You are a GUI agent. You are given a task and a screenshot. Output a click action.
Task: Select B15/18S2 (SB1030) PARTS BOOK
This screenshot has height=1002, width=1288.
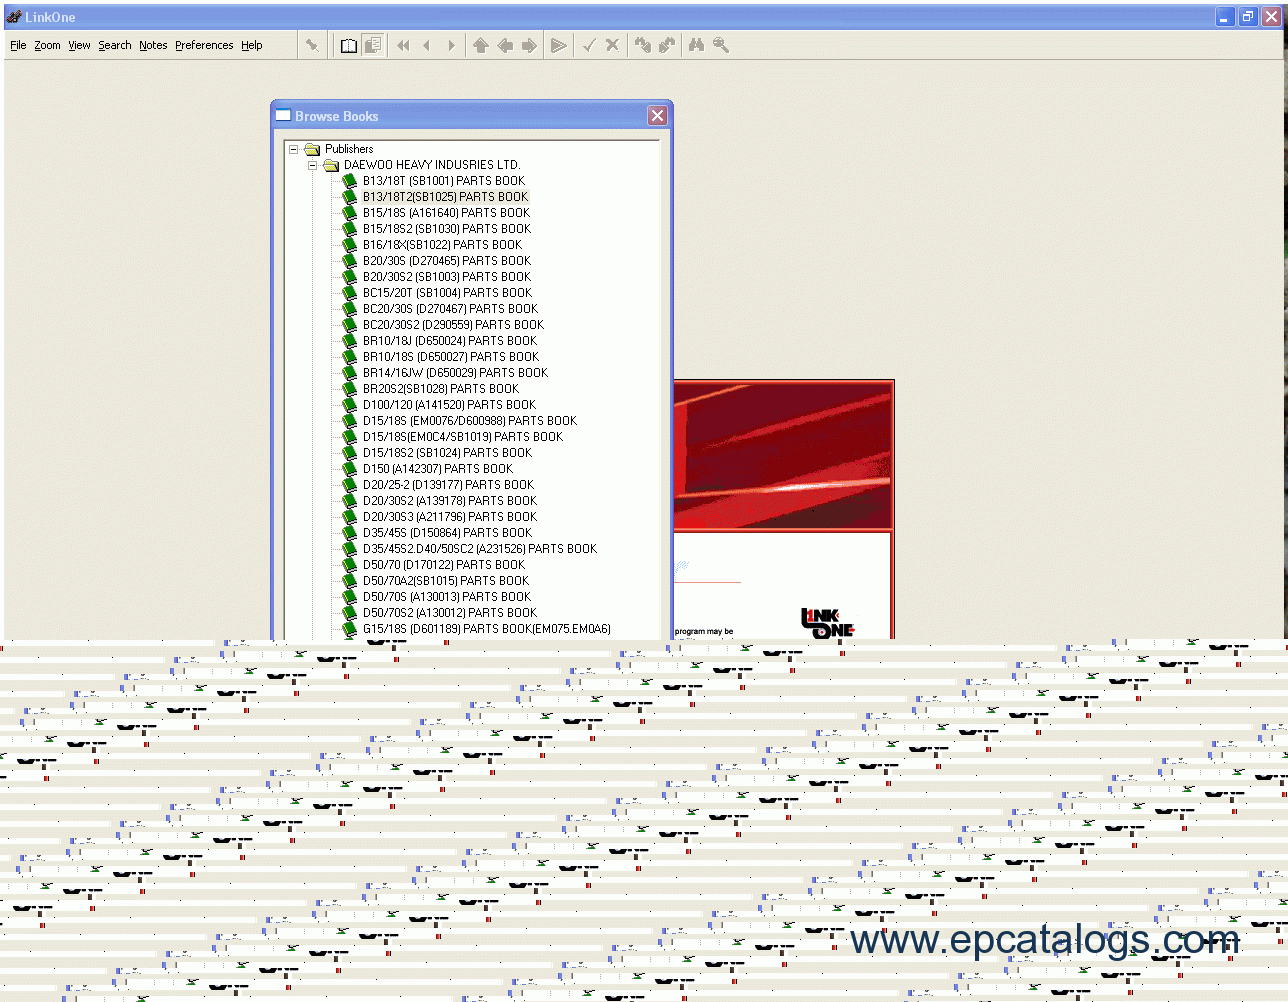tap(447, 229)
